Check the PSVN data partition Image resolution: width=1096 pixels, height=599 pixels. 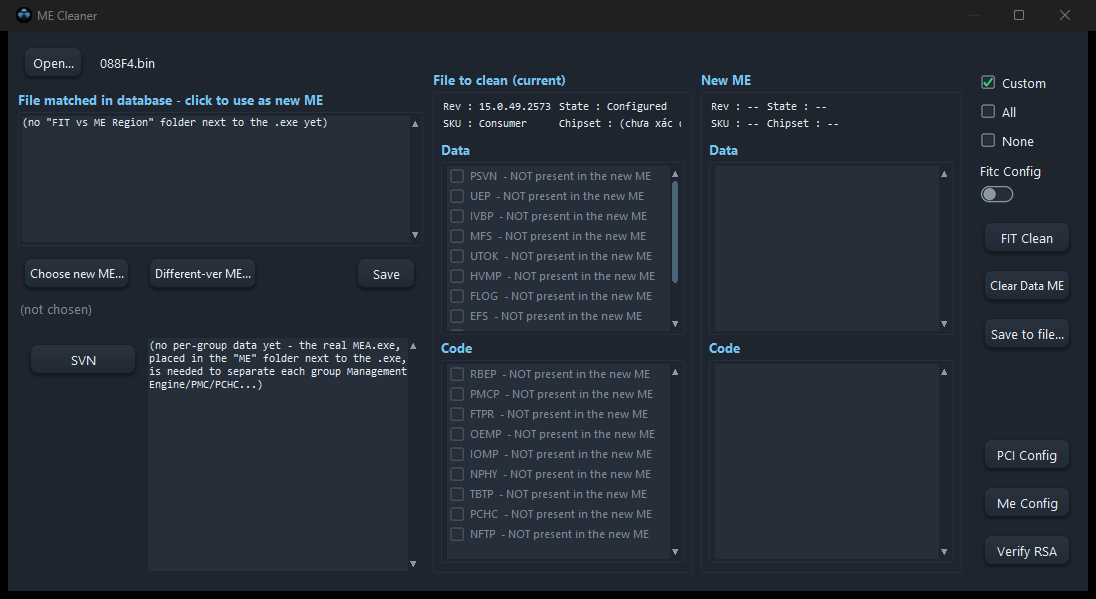click(457, 176)
